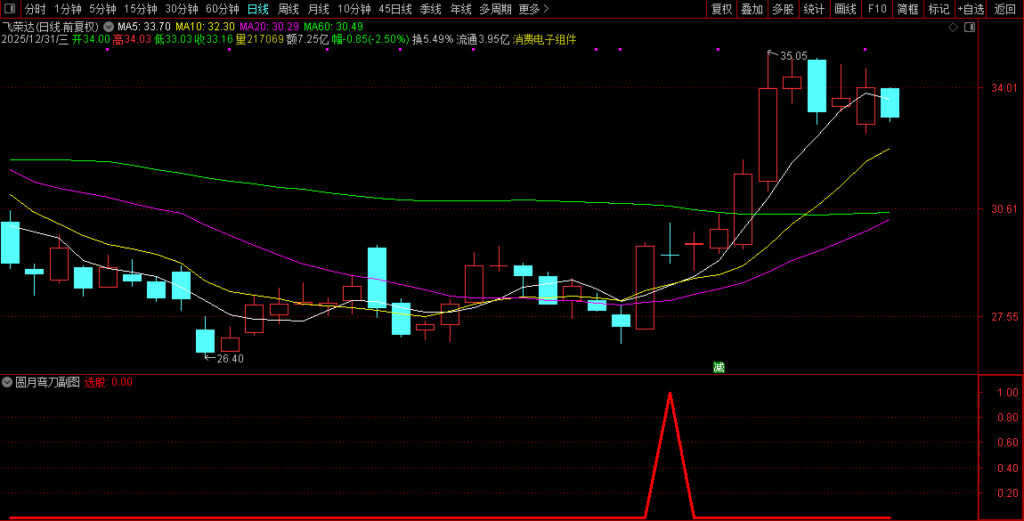Switch to the 日线 daily chart tab
The image size is (1024, 521).
tap(257, 9)
